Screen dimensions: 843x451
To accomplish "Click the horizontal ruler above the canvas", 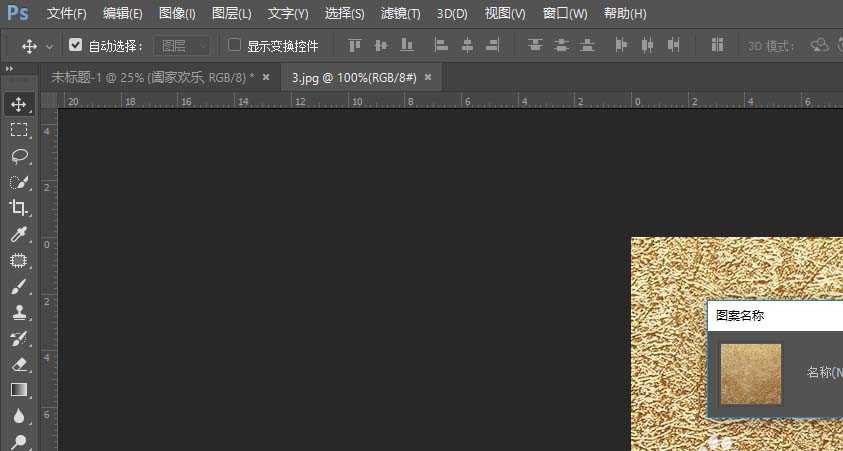I will (451, 101).
